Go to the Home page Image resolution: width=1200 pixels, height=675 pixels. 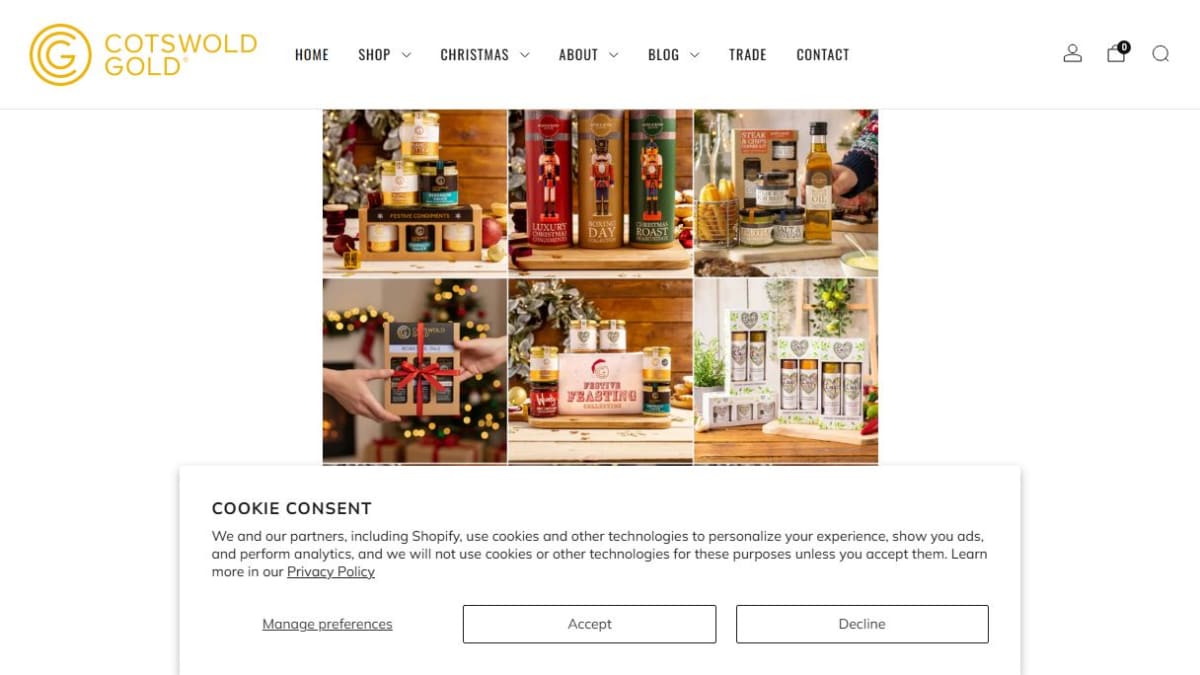click(312, 55)
